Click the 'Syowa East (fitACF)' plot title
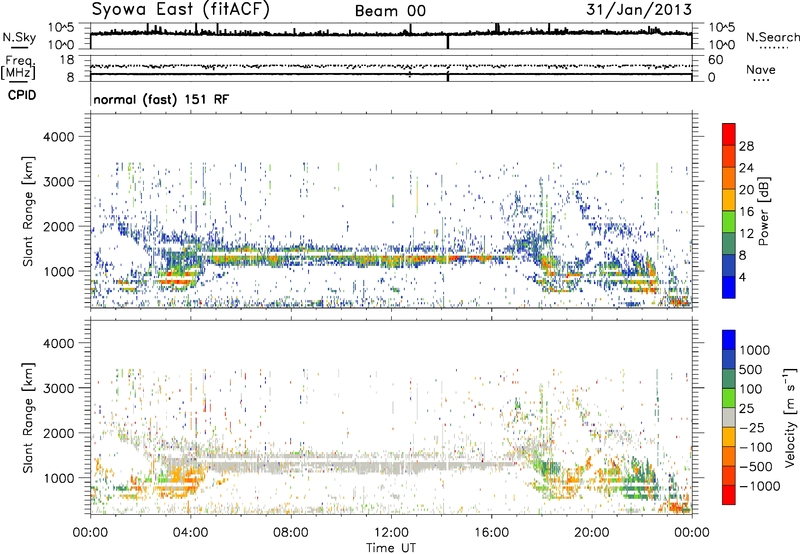The height and width of the screenshot is (554, 800). [x=181, y=10]
